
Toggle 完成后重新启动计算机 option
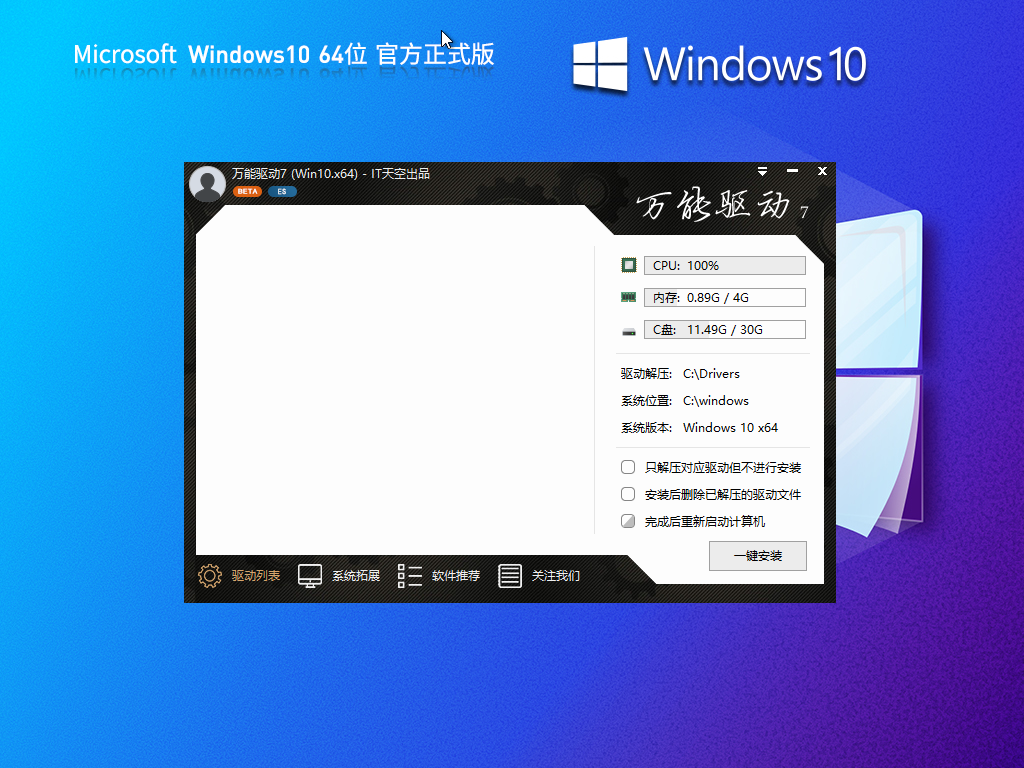[628, 520]
